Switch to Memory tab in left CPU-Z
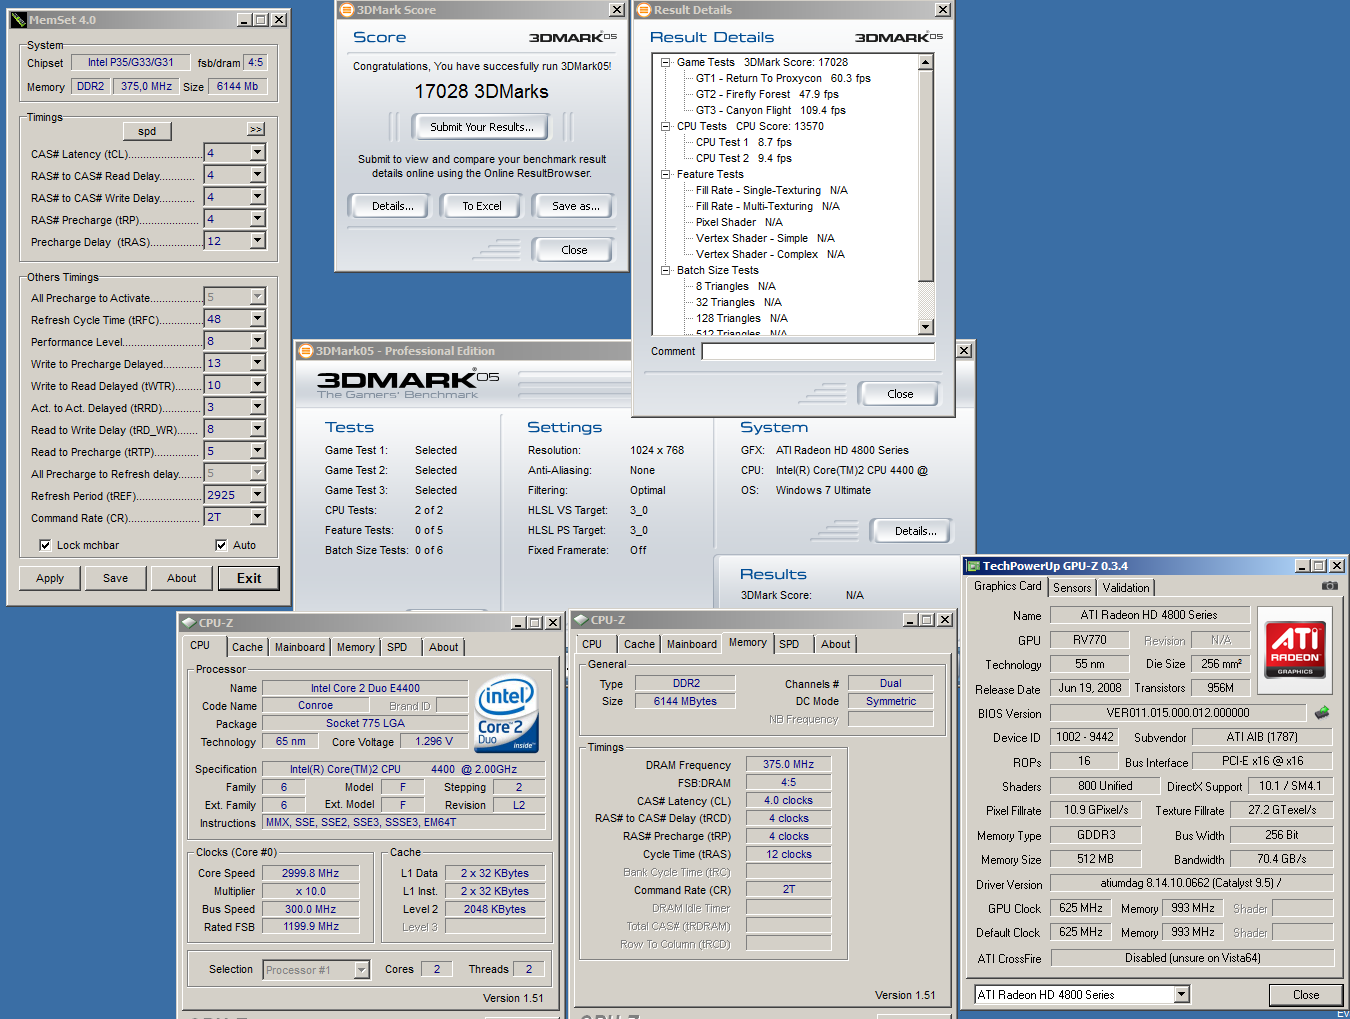This screenshot has width=1350, height=1019. point(355,647)
